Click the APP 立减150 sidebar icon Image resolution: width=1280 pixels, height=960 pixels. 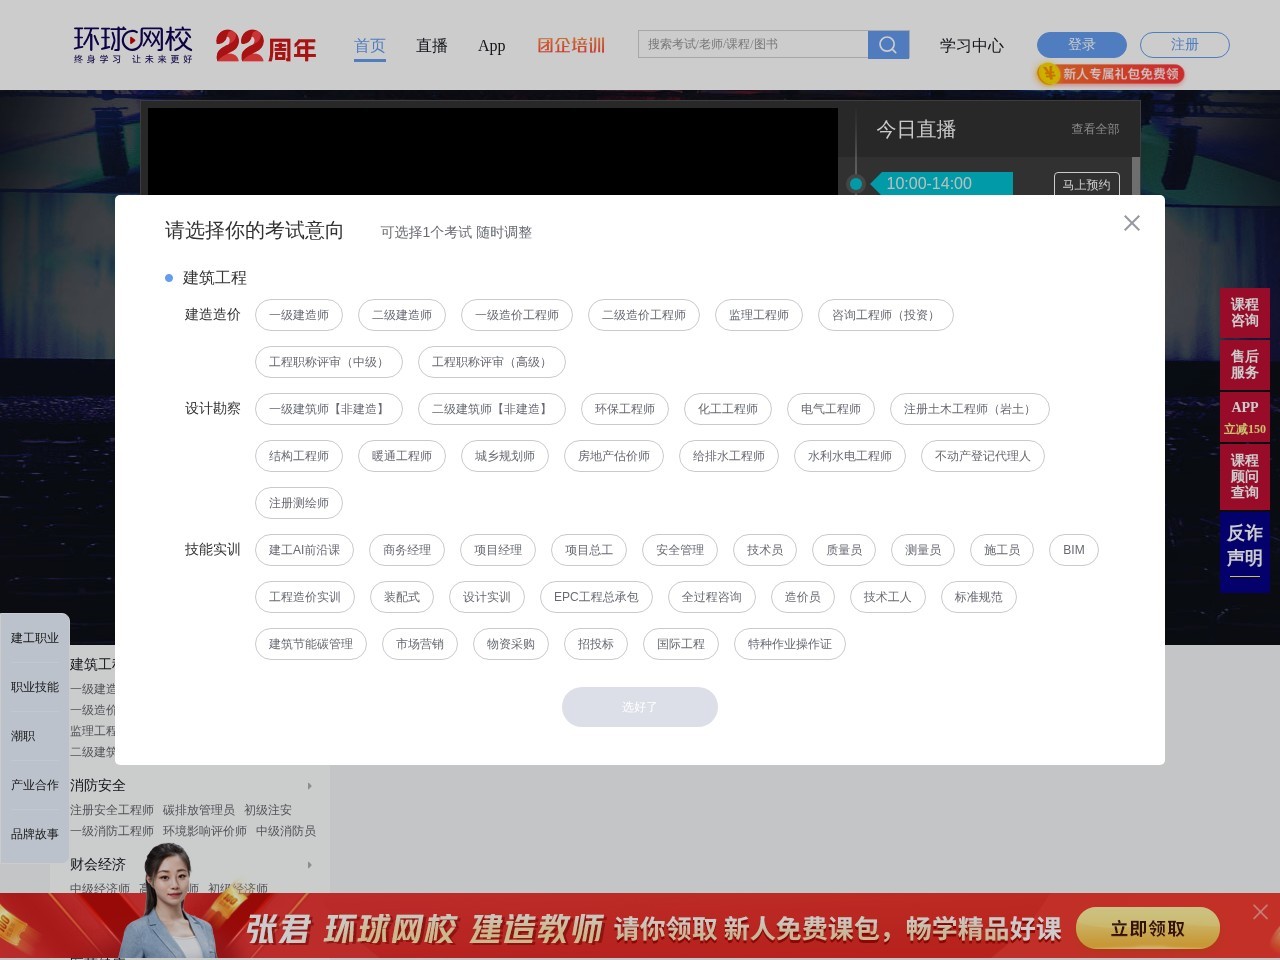point(1244,416)
